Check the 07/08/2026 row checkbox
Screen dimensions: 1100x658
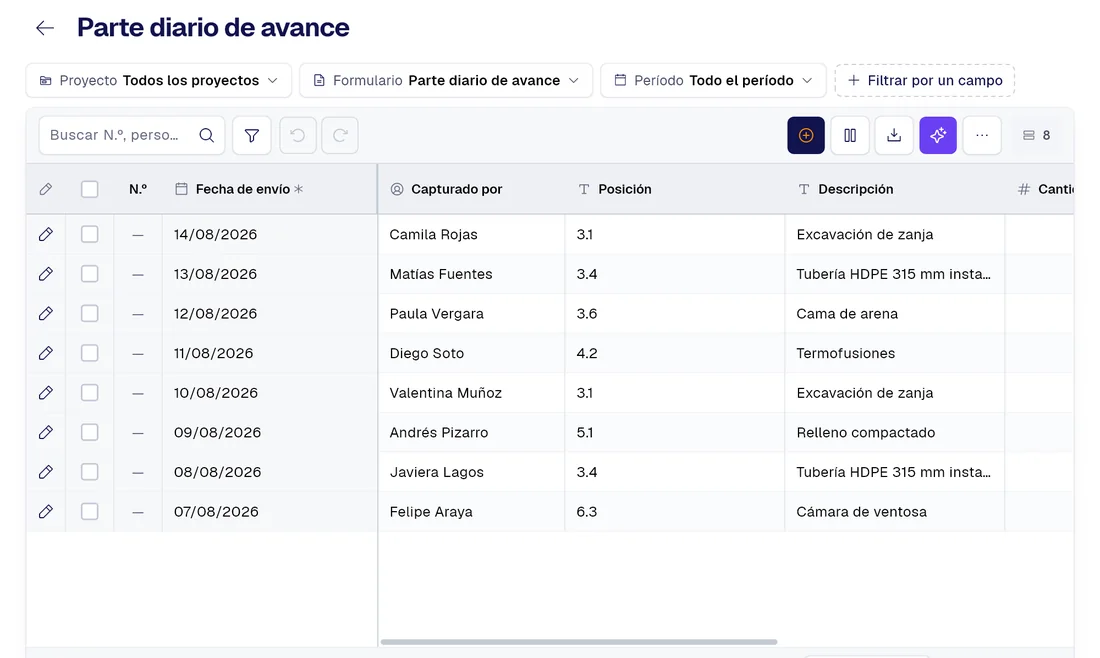(90, 512)
